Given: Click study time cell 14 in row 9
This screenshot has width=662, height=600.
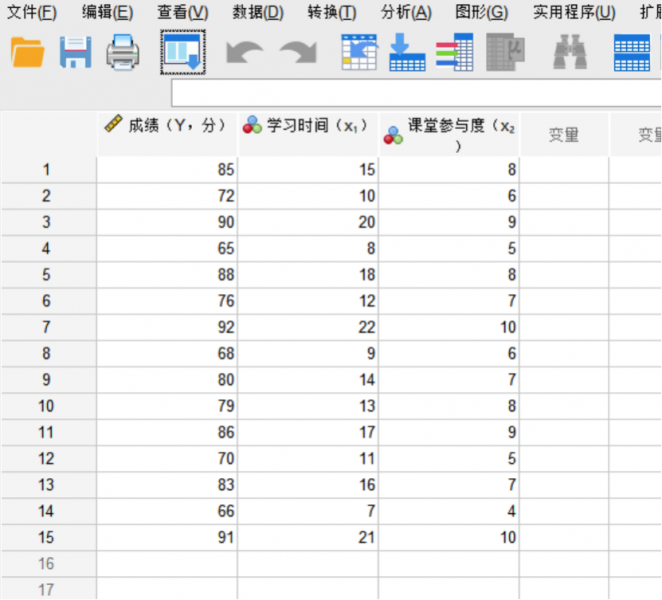Looking at the screenshot, I should tap(308, 380).
